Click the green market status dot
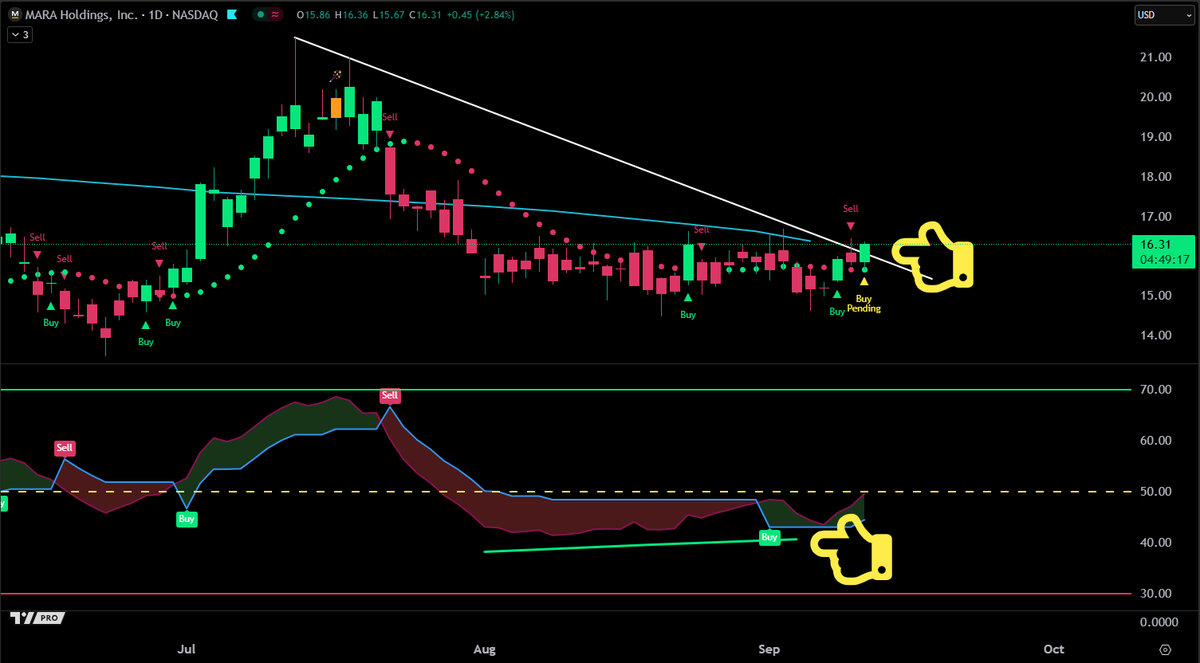This screenshot has height=663, width=1200. (x=260, y=15)
